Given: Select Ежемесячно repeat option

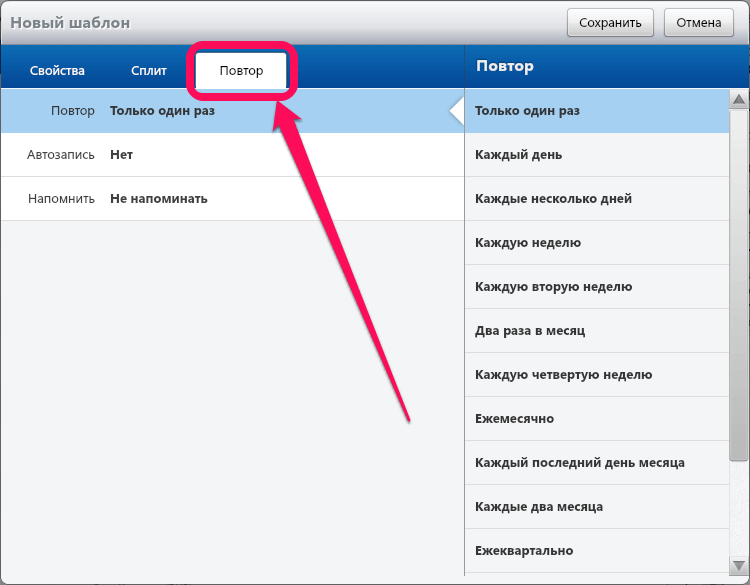Looking at the screenshot, I should 596,419.
